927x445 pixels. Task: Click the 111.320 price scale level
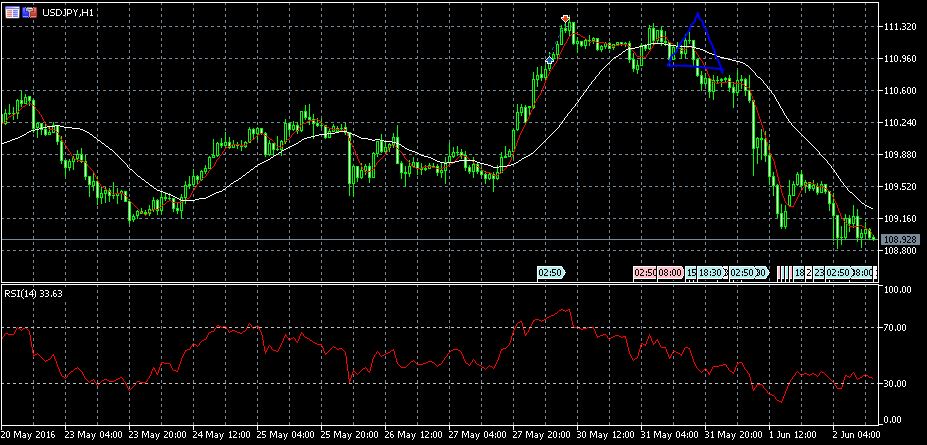click(902, 27)
